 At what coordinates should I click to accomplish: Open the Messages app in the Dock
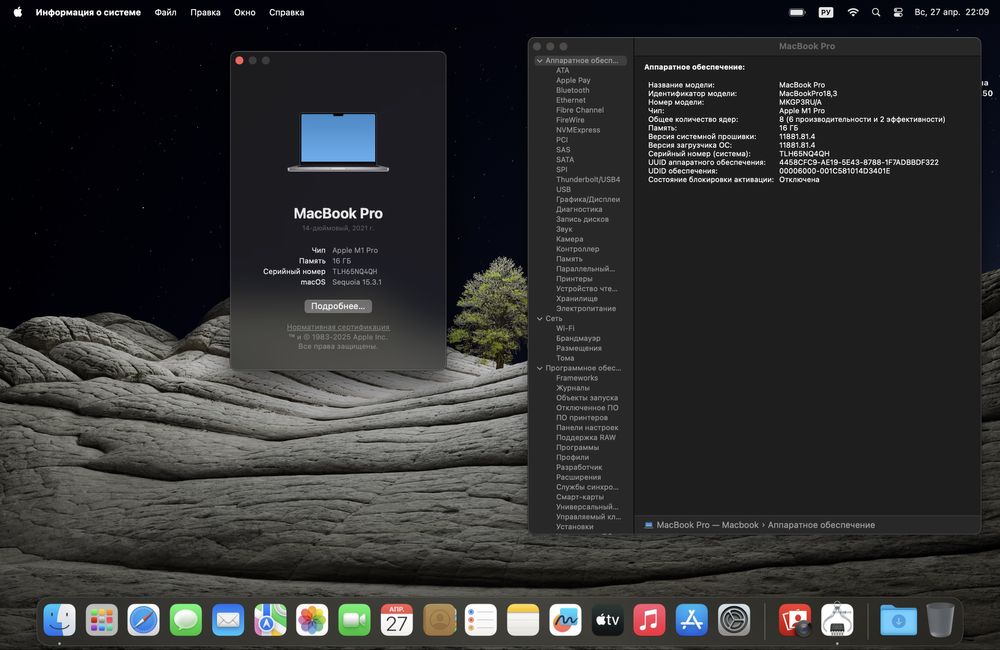[186, 619]
